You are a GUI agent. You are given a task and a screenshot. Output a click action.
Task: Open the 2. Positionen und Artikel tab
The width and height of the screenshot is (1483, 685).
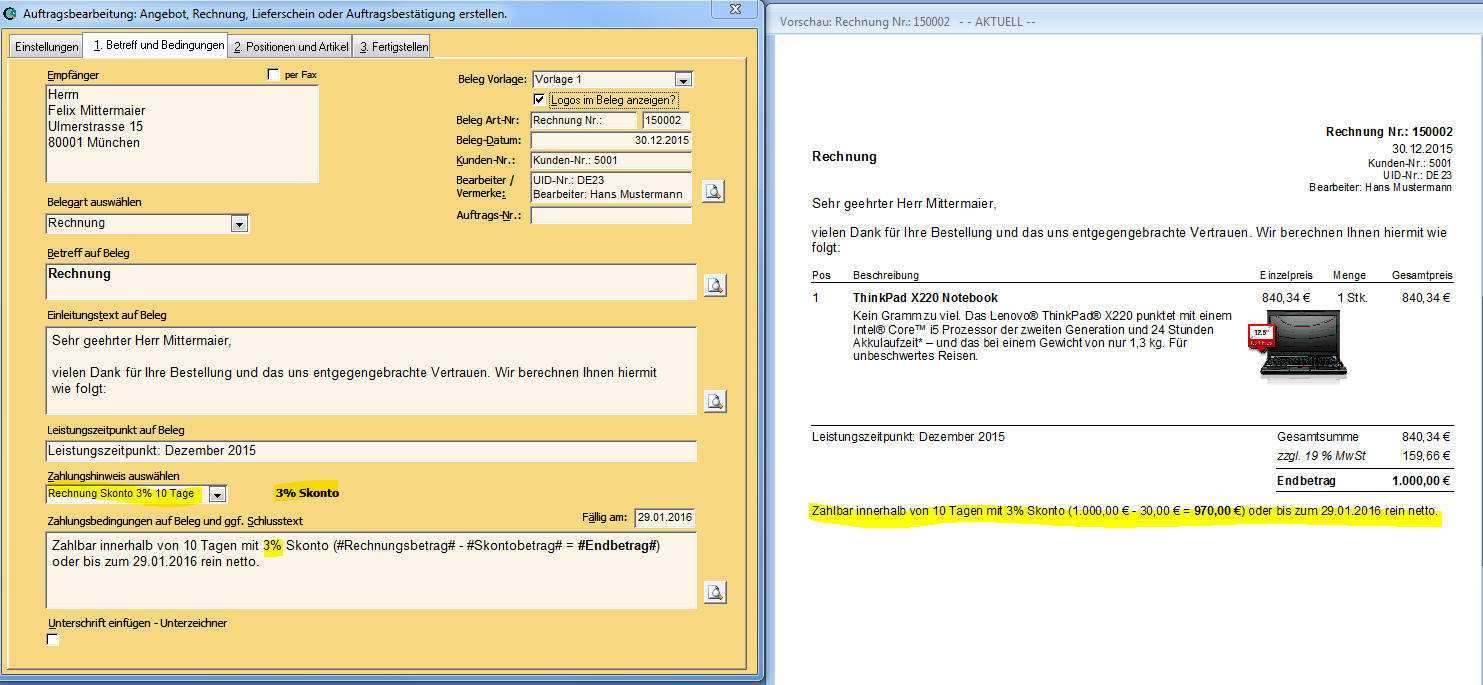(290, 47)
